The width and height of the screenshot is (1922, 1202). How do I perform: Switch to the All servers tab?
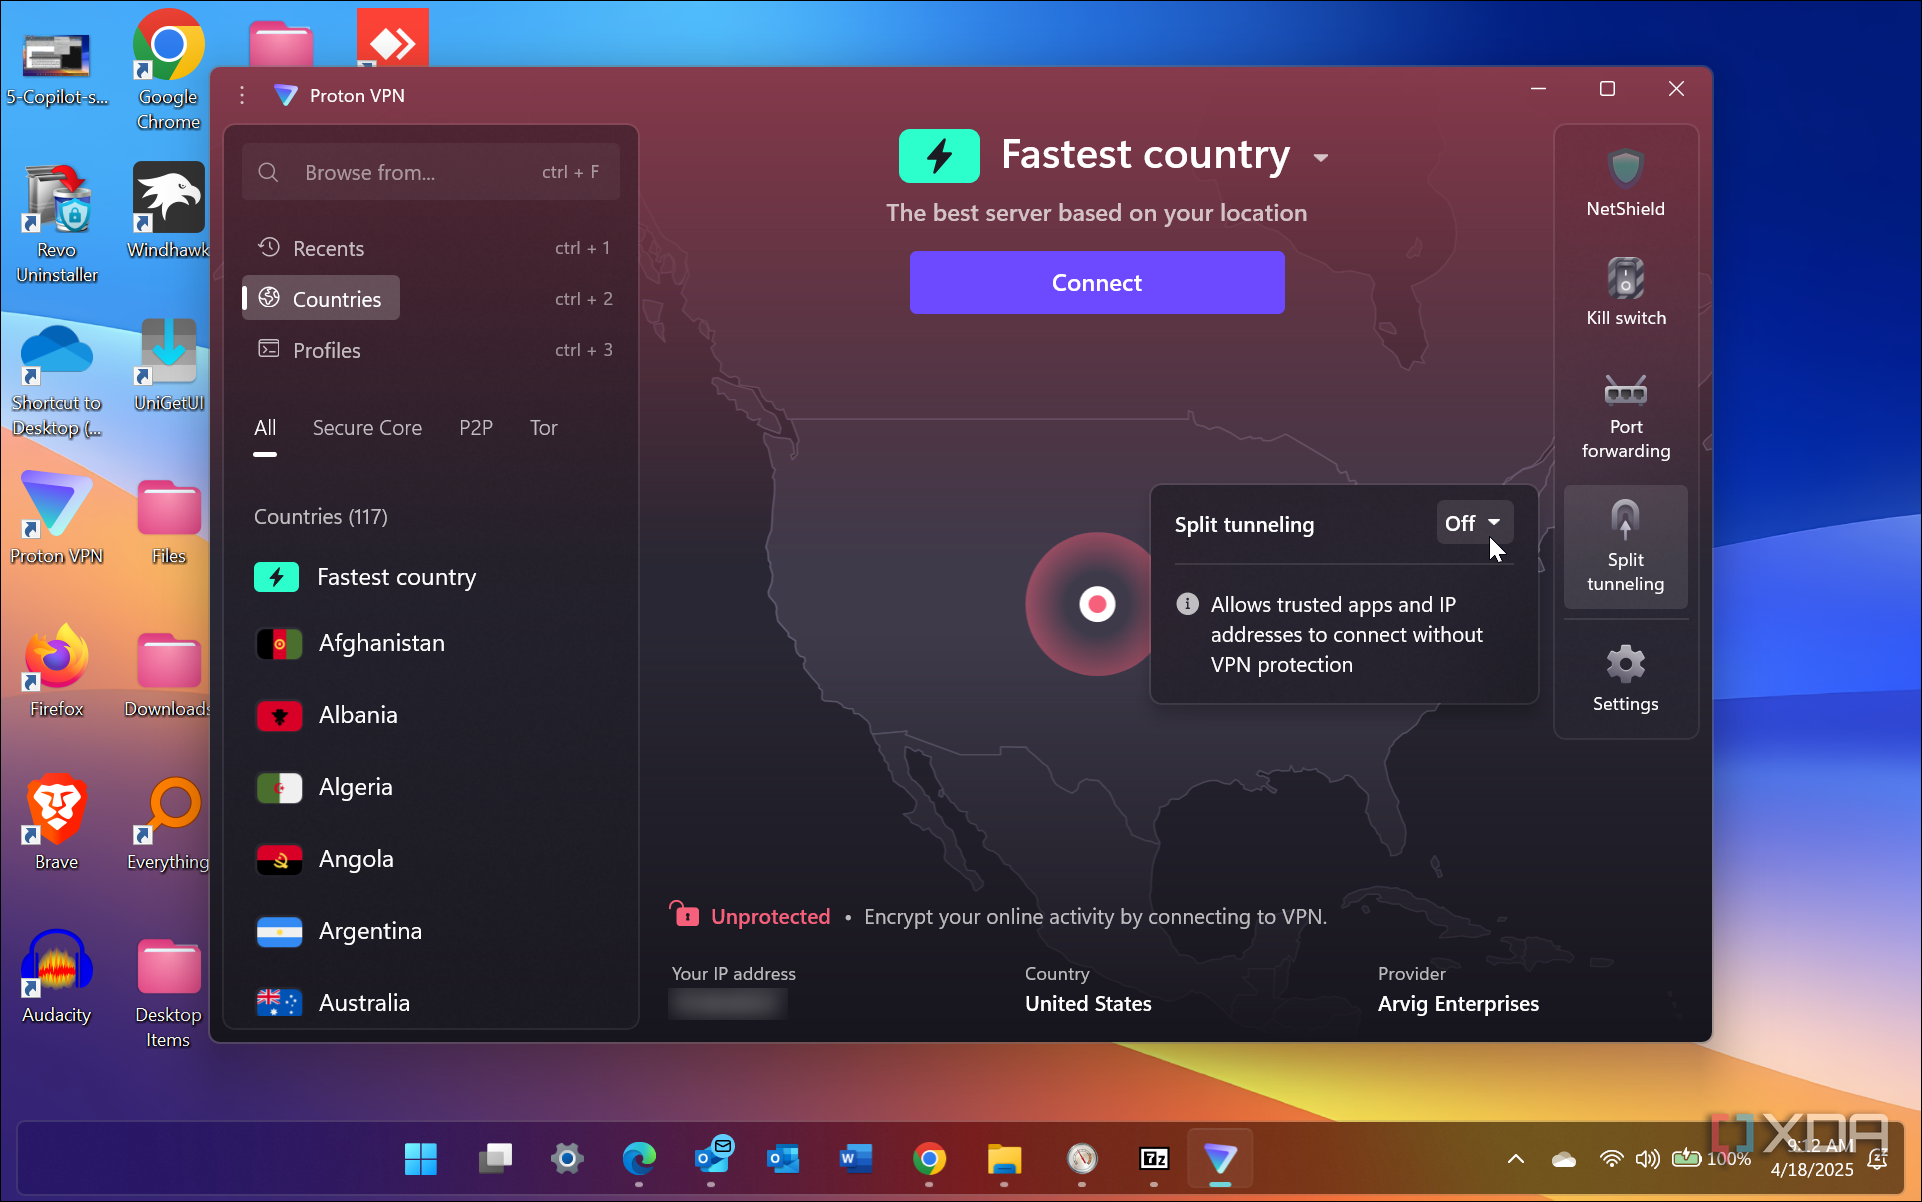[265, 428]
